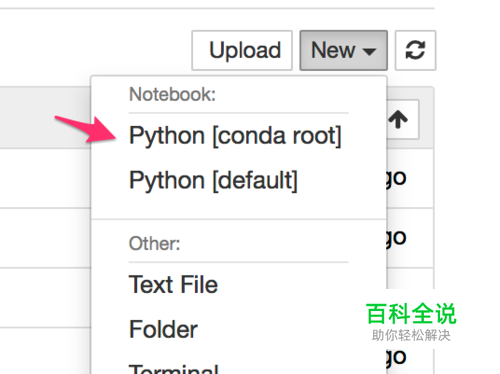The height and width of the screenshot is (374, 500).
Task: Click the 助你轻松解决 watermark subtitle
Action: tap(411, 335)
